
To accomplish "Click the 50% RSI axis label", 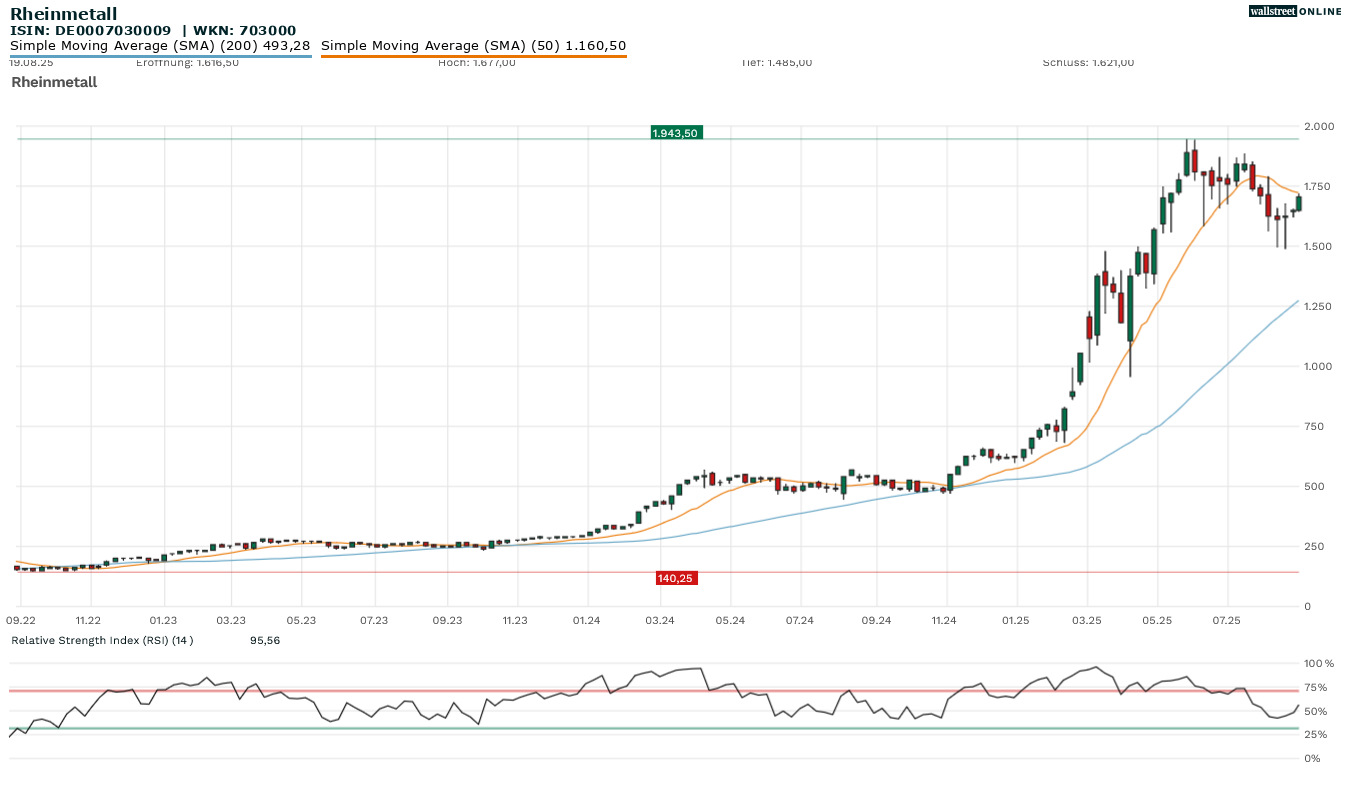I will [x=1316, y=711].
